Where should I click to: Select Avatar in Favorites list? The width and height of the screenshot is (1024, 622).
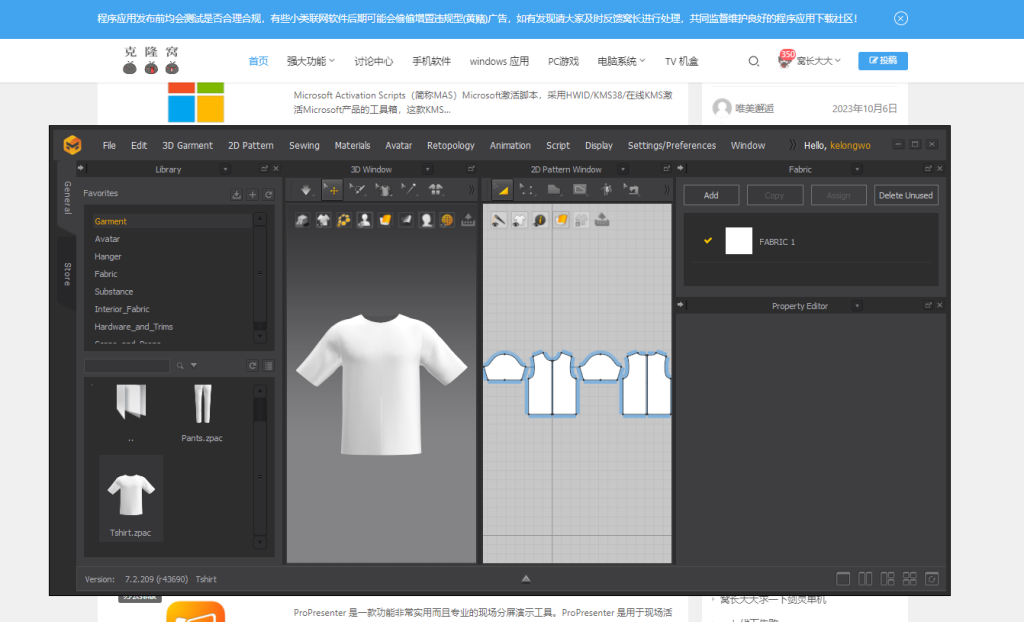click(x=107, y=239)
